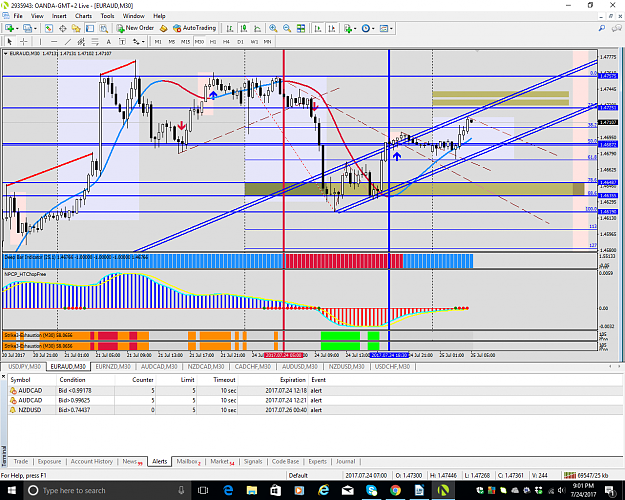Toggle chart Auto Scroll icon
625x500 pixels.
318,28
